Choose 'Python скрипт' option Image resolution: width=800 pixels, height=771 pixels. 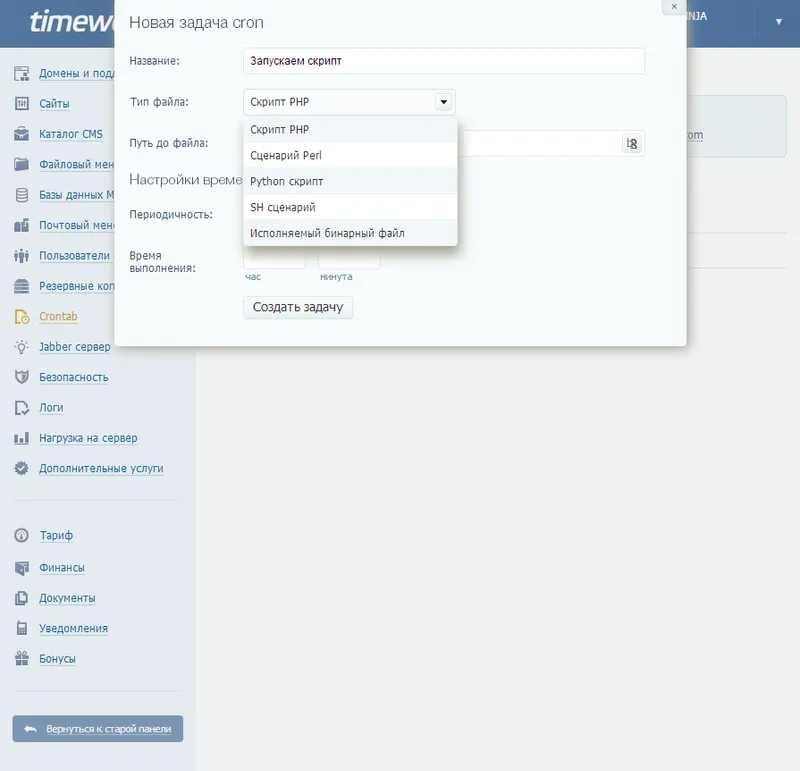tap(350, 181)
